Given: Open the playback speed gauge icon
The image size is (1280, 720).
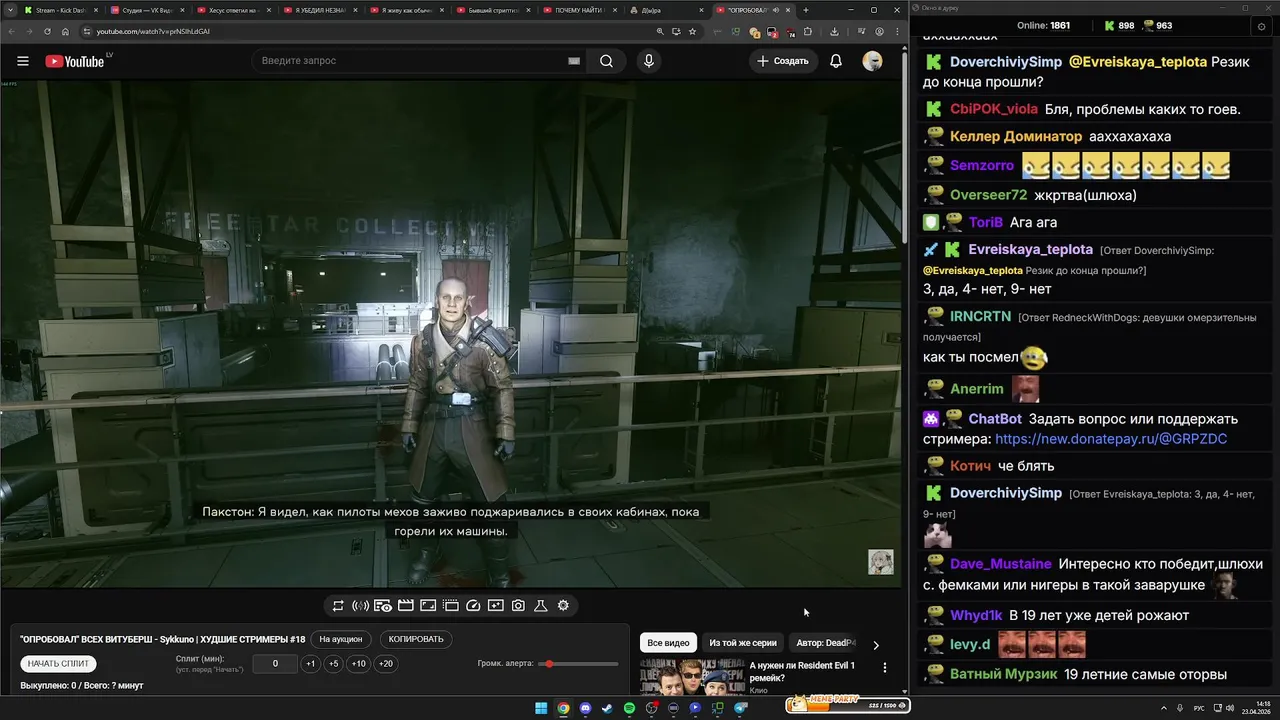Looking at the screenshot, I should [474, 606].
